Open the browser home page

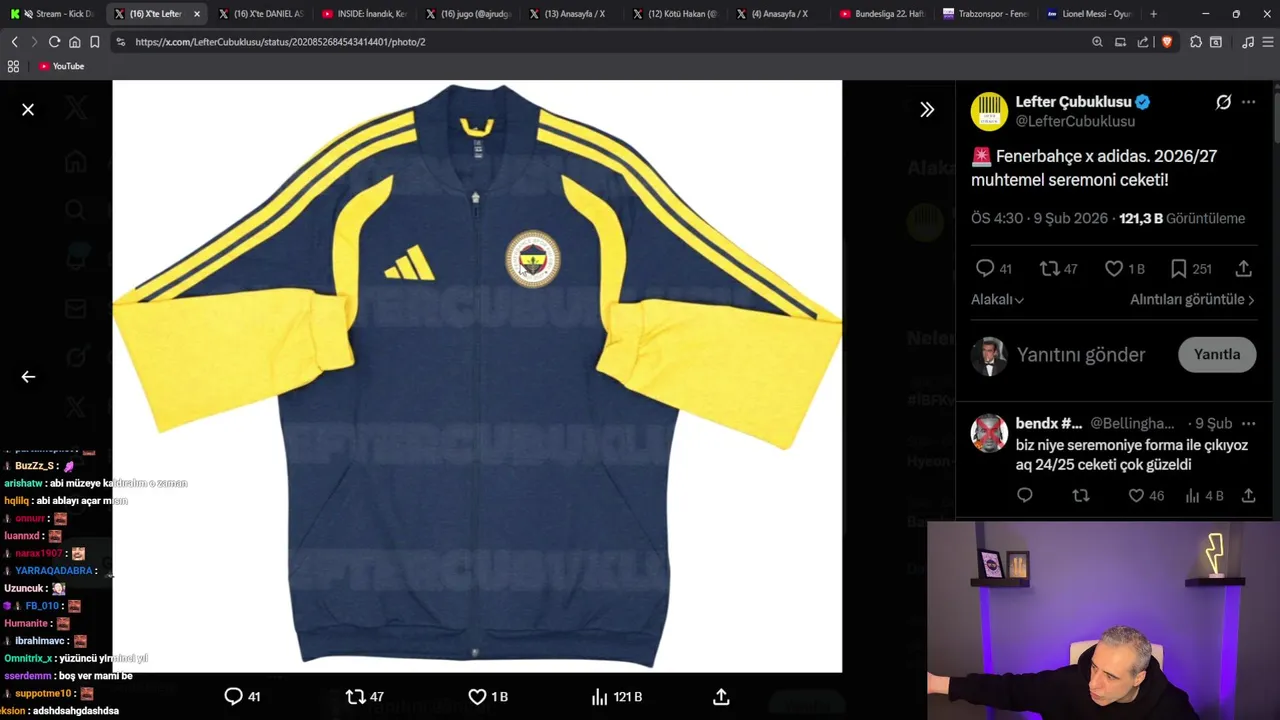[74, 42]
